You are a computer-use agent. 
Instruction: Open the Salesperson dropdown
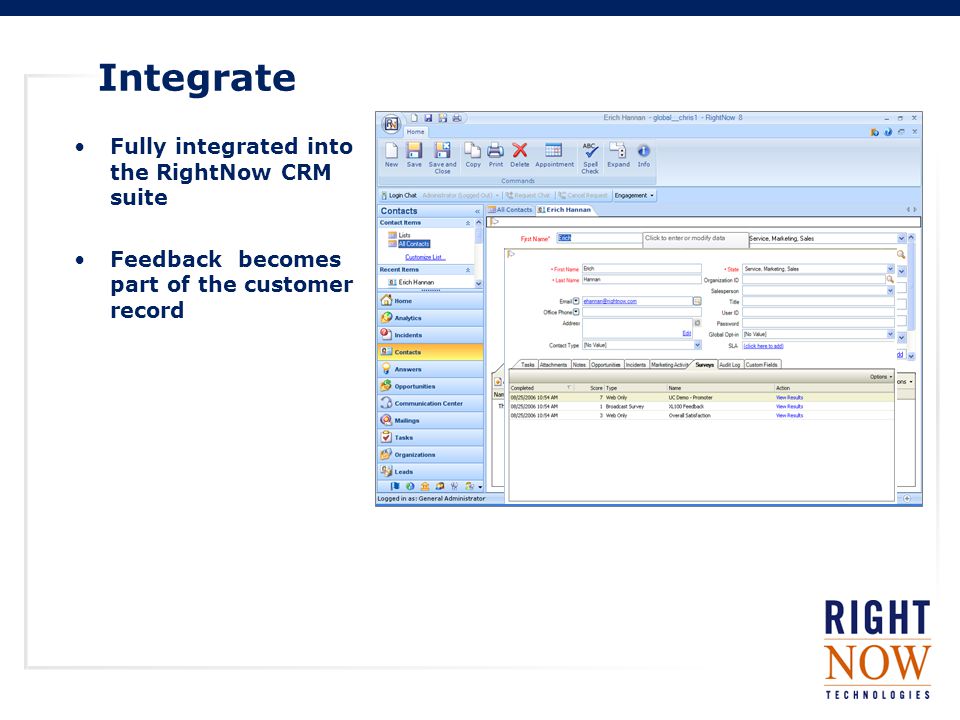[890, 291]
